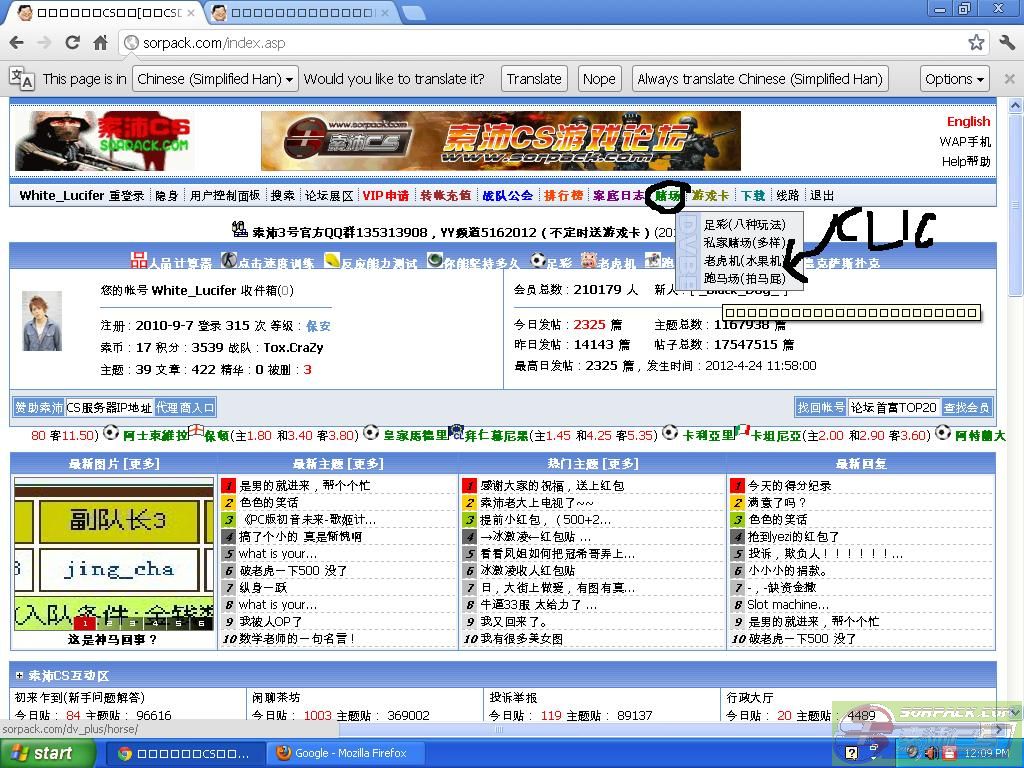Open the Chrome wrench menu
Screen dimensions: 1024x768
[1006, 43]
